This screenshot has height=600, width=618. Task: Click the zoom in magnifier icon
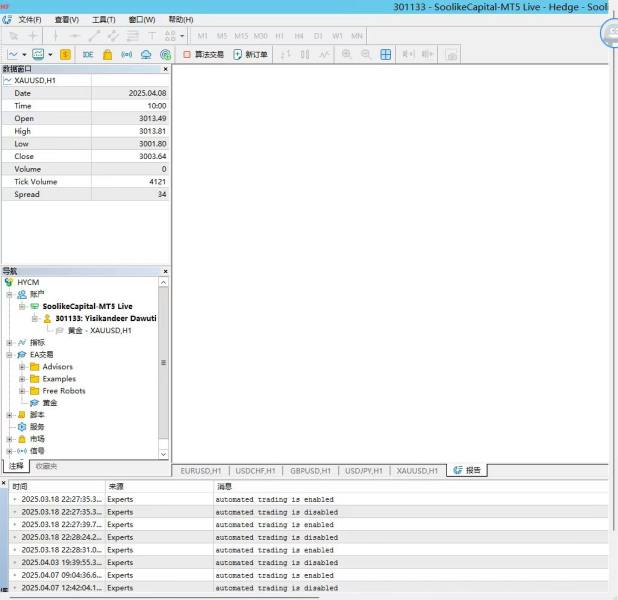[347, 54]
